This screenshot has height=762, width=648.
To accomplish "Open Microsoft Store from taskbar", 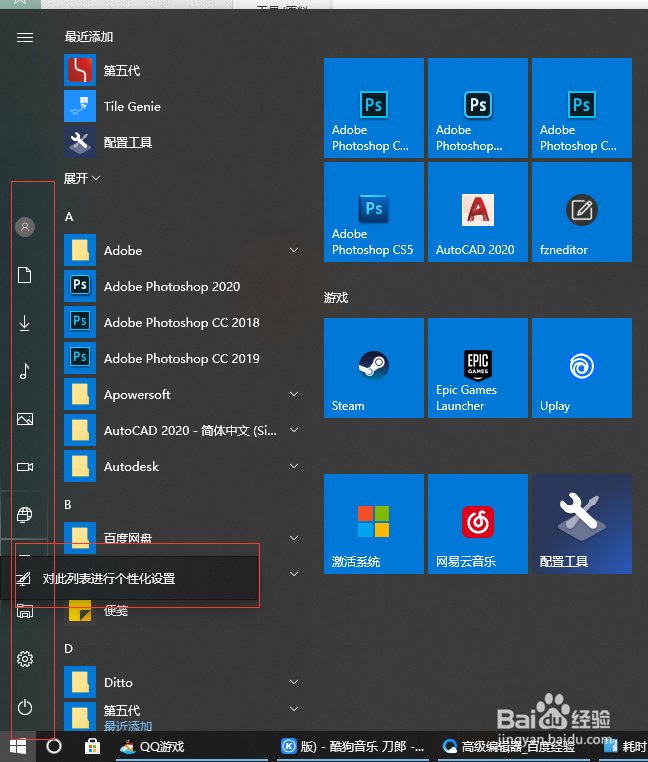I will 92,746.
